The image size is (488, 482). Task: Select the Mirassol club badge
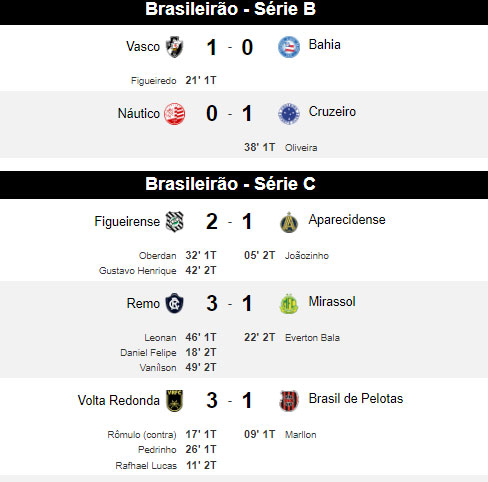[x=289, y=304]
